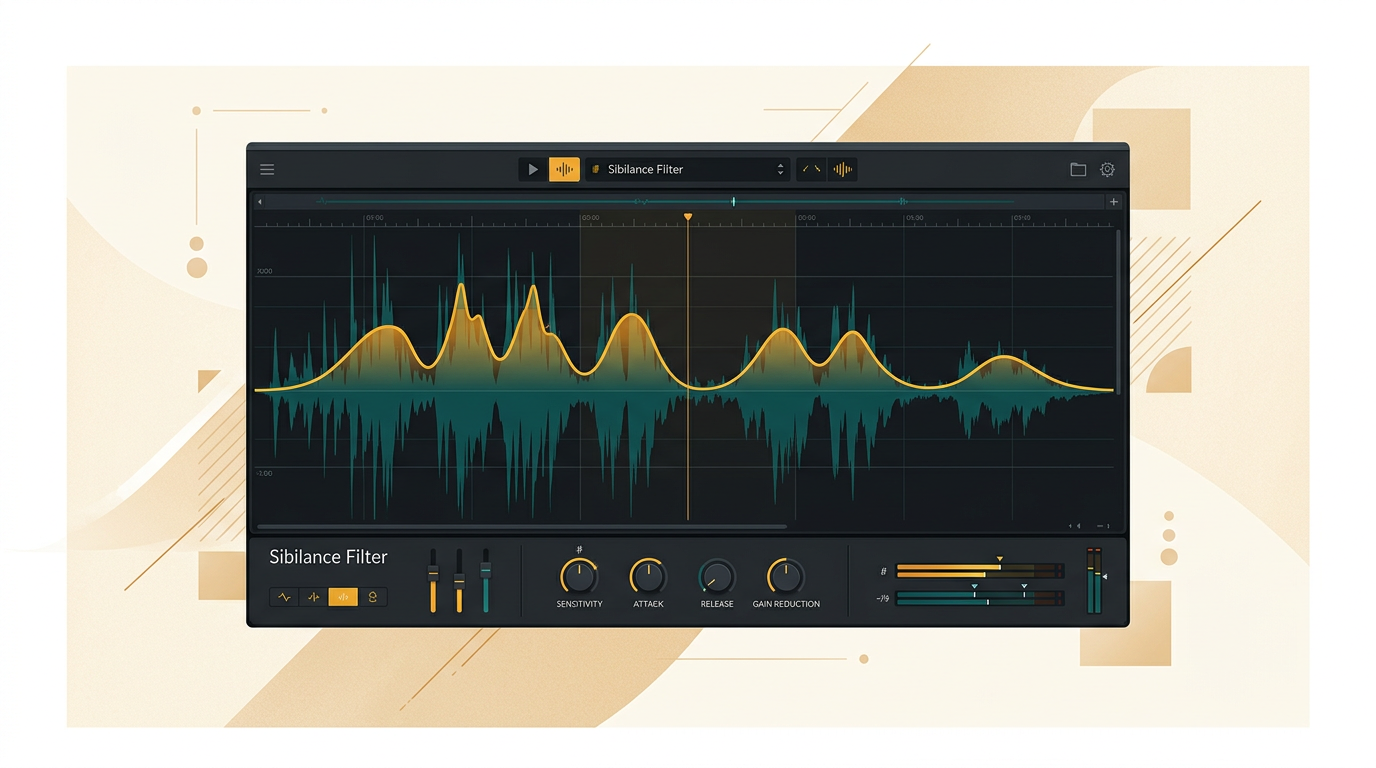Click the Release knob
The image size is (1376, 768).
pos(717,577)
